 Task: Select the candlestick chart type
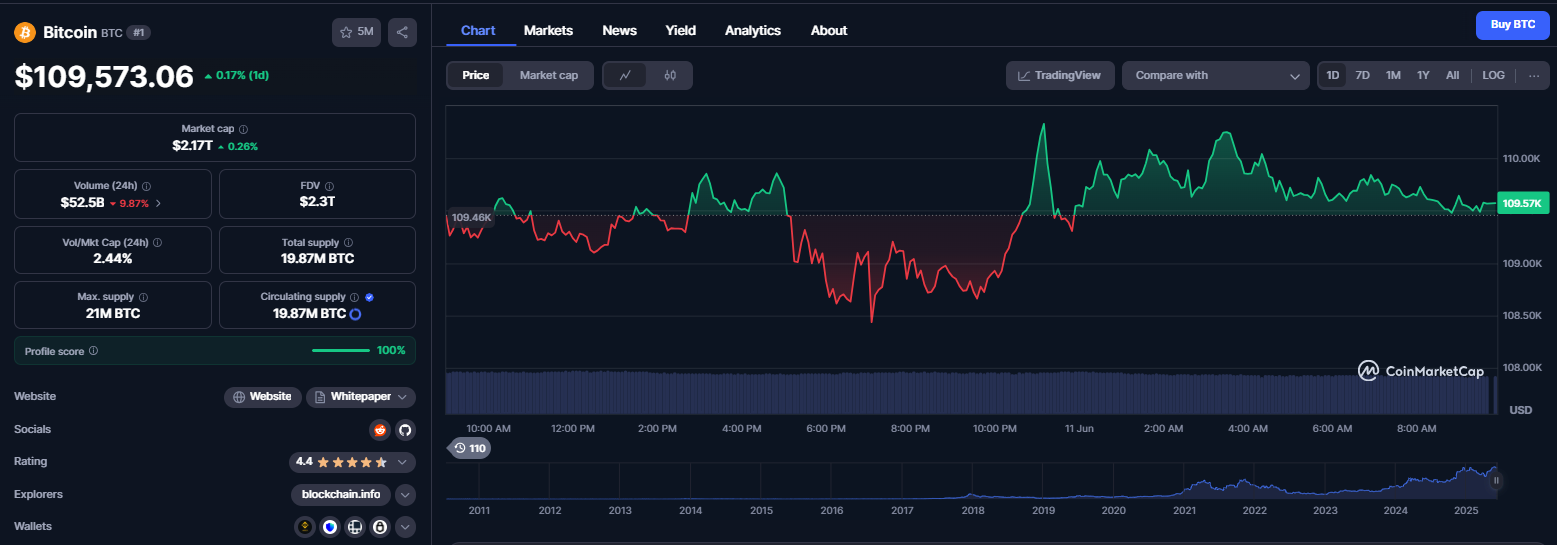(670, 75)
